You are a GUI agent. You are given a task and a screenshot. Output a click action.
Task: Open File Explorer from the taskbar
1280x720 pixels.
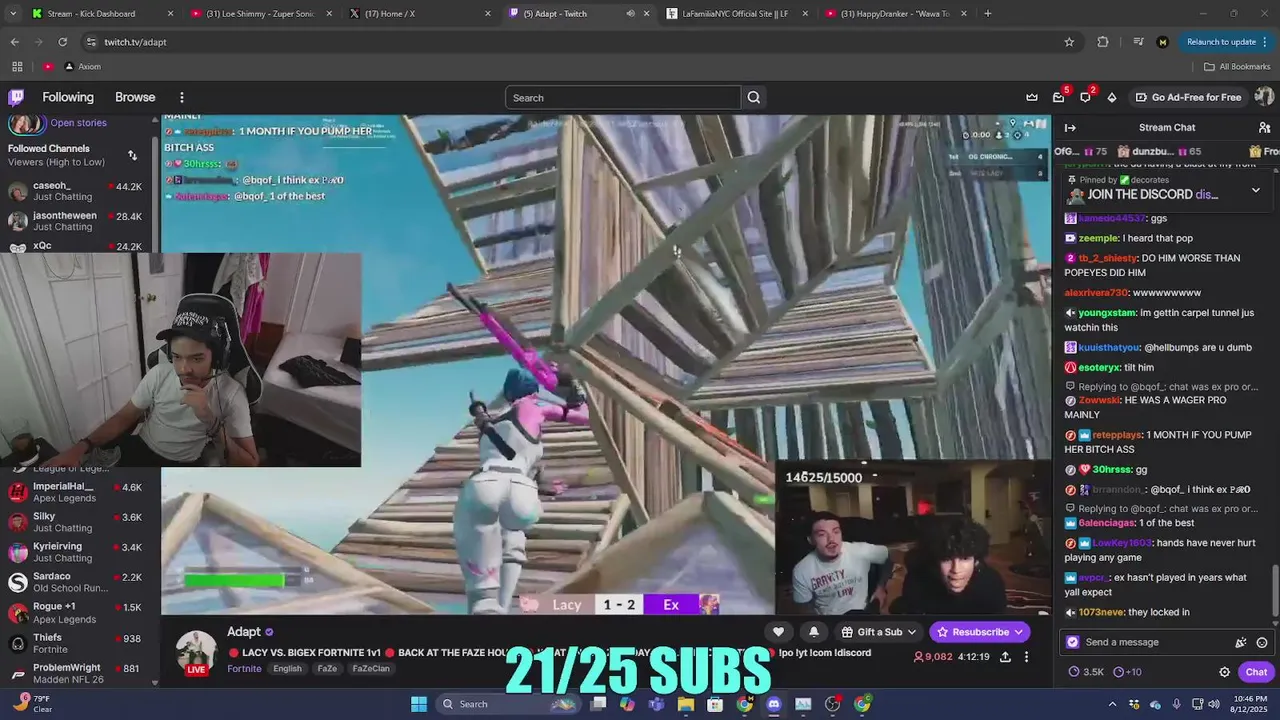pos(686,704)
